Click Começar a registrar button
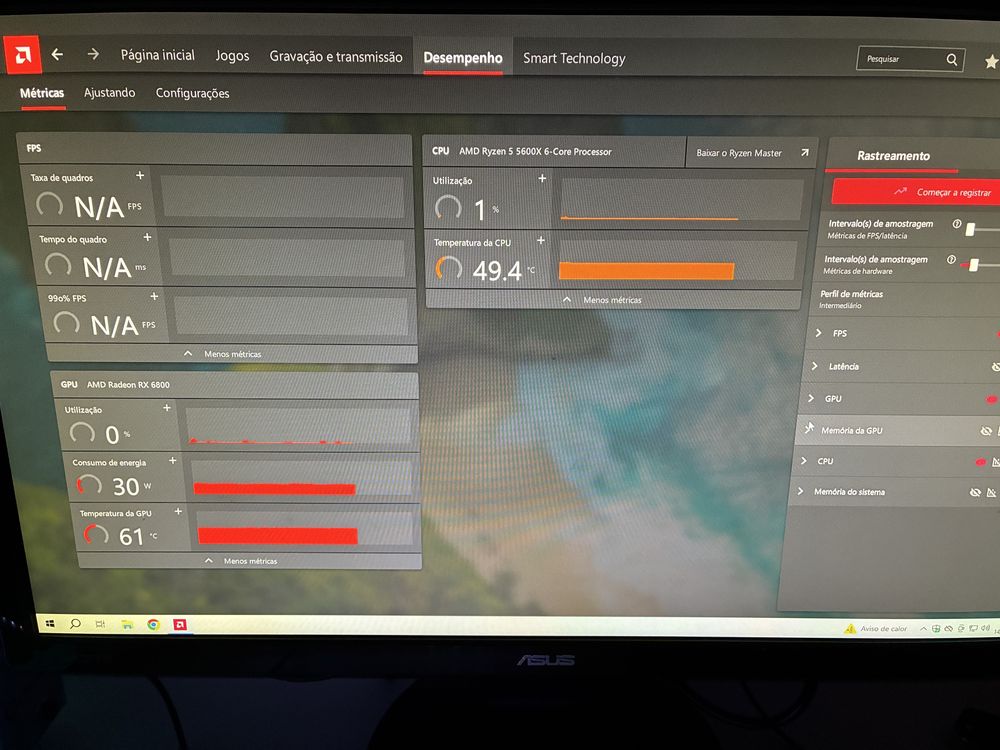1000x750 pixels. [x=916, y=191]
